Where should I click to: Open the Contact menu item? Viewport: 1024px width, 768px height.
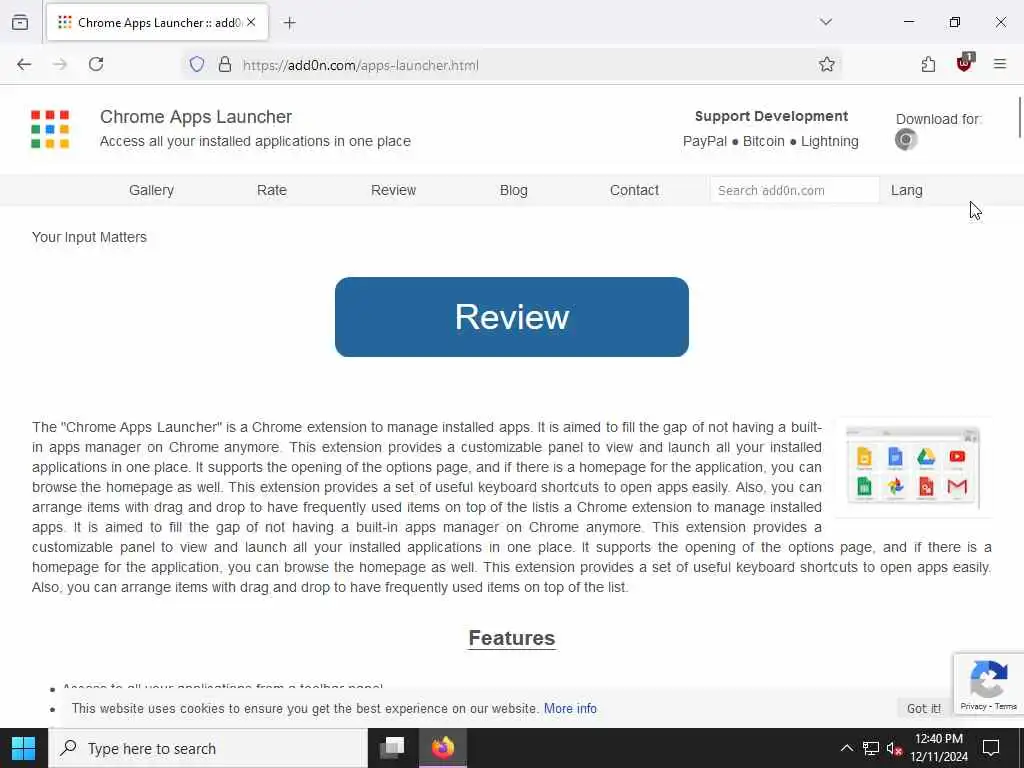[634, 190]
